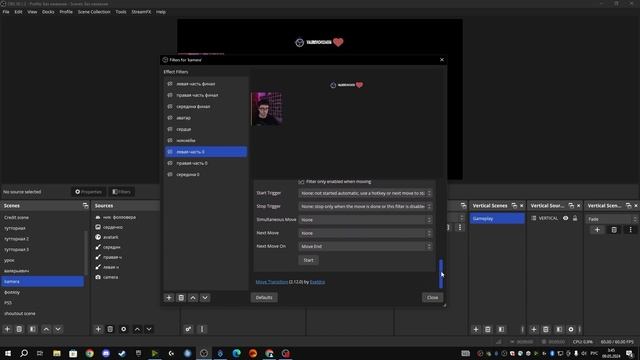Open the Next Move On dropdown

(365, 247)
